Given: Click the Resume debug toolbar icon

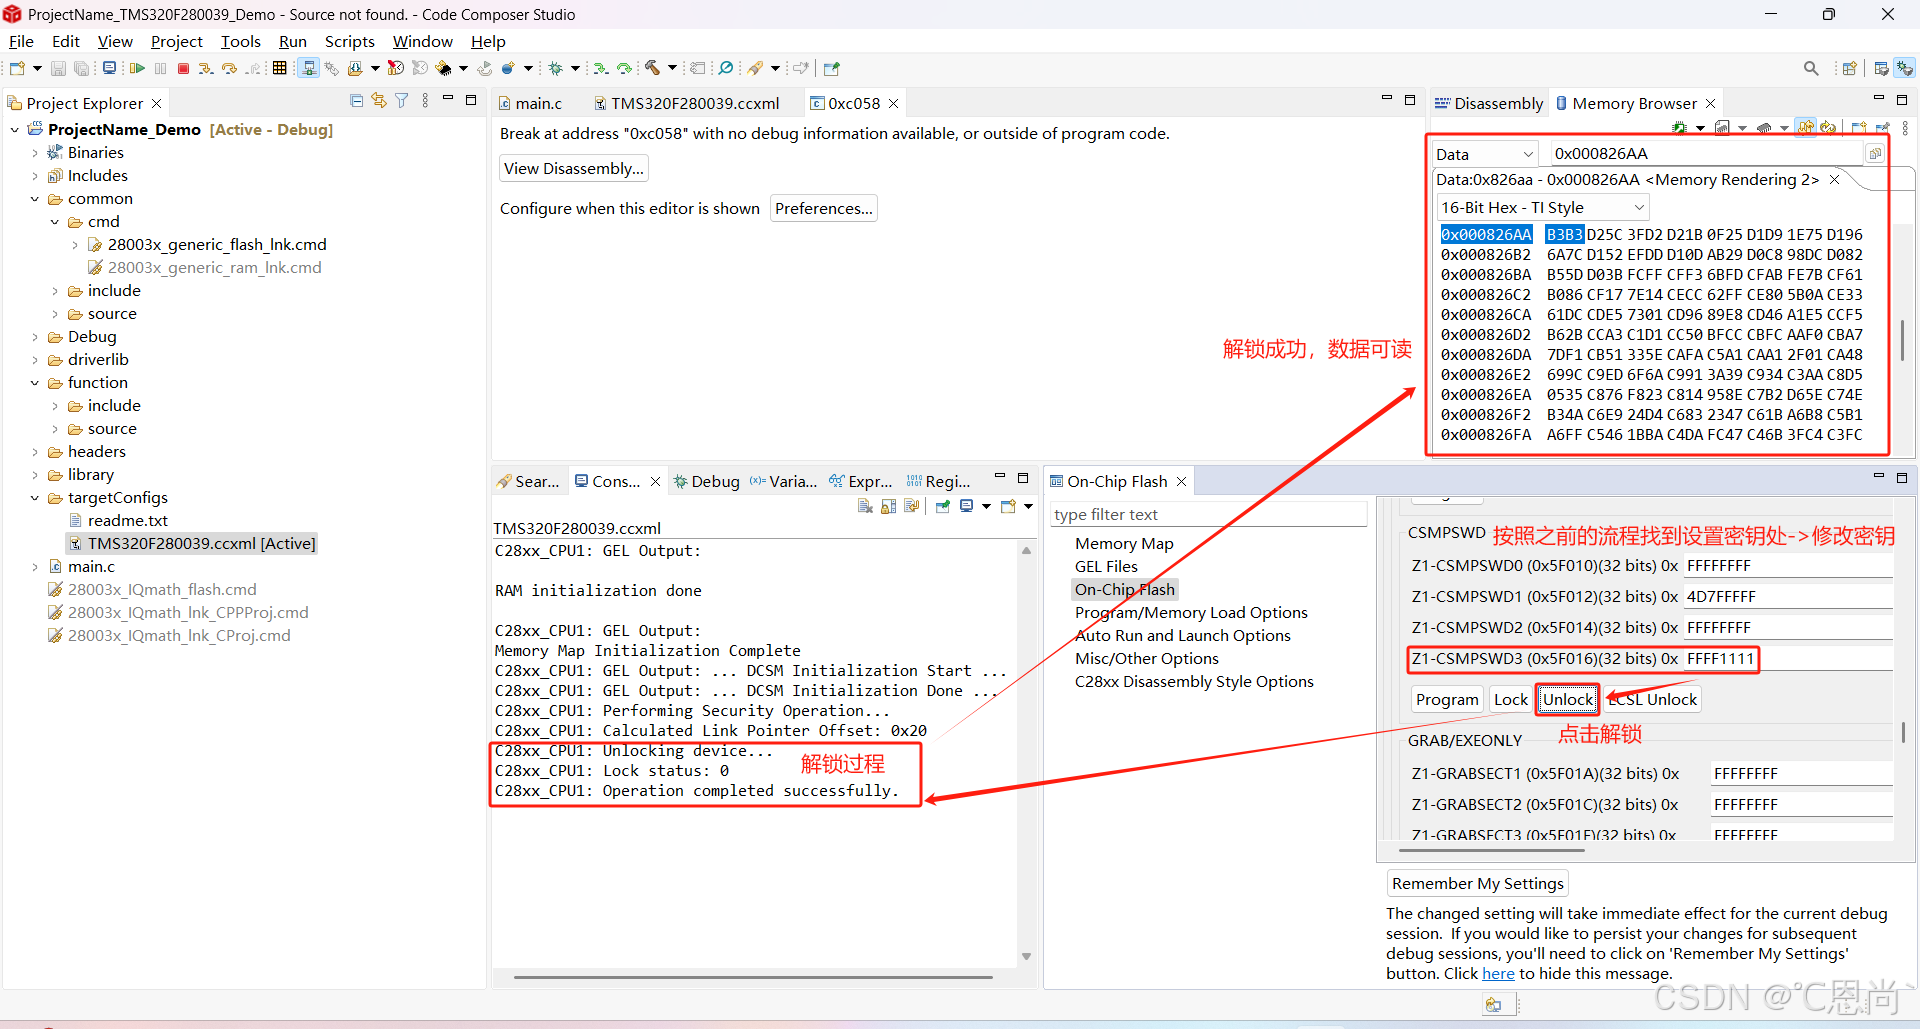Looking at the screenshot, I should 137,68.
